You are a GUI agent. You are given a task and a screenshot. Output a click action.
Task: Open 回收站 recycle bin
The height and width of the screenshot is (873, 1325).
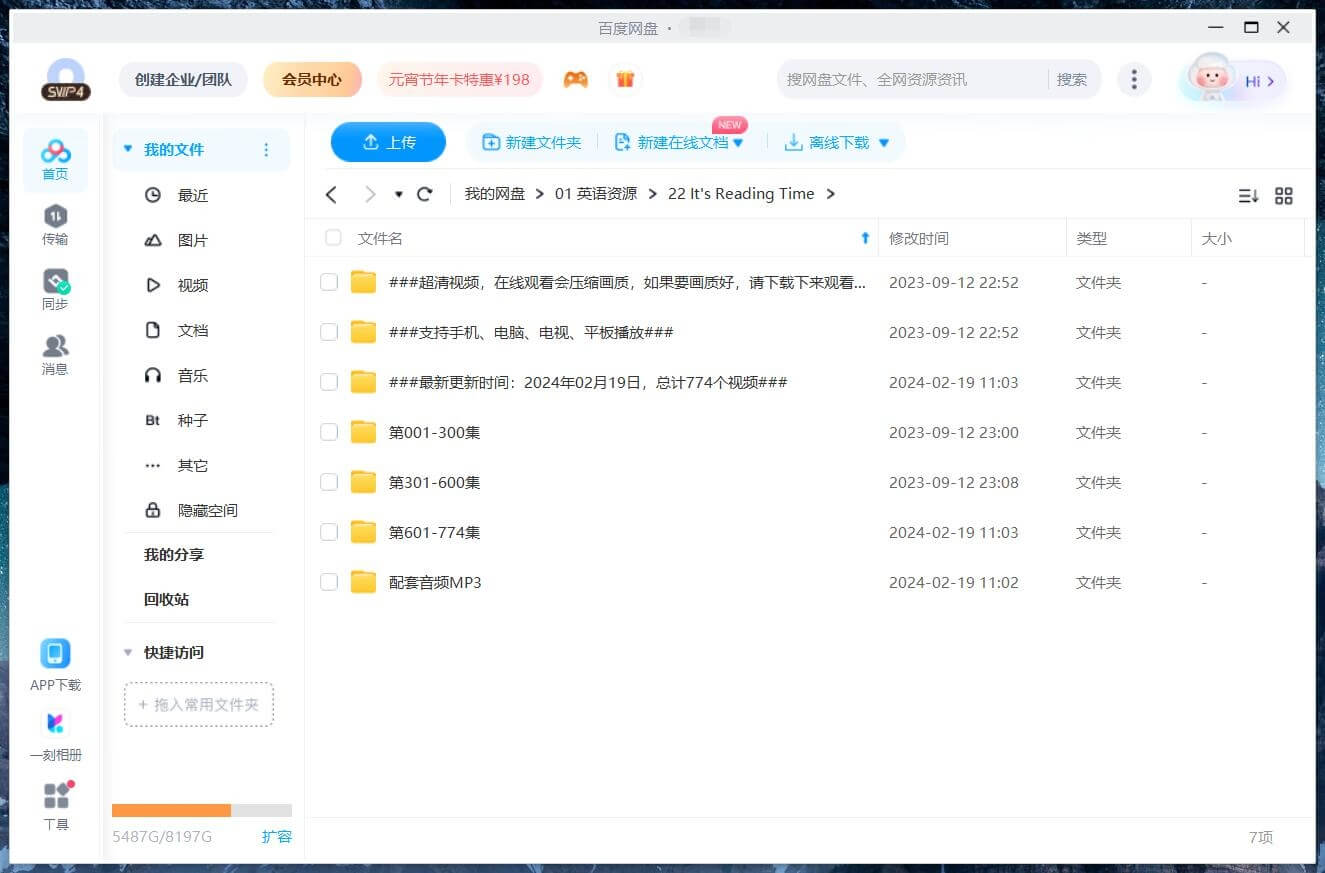pyautogui.click(x=166, y=599)
